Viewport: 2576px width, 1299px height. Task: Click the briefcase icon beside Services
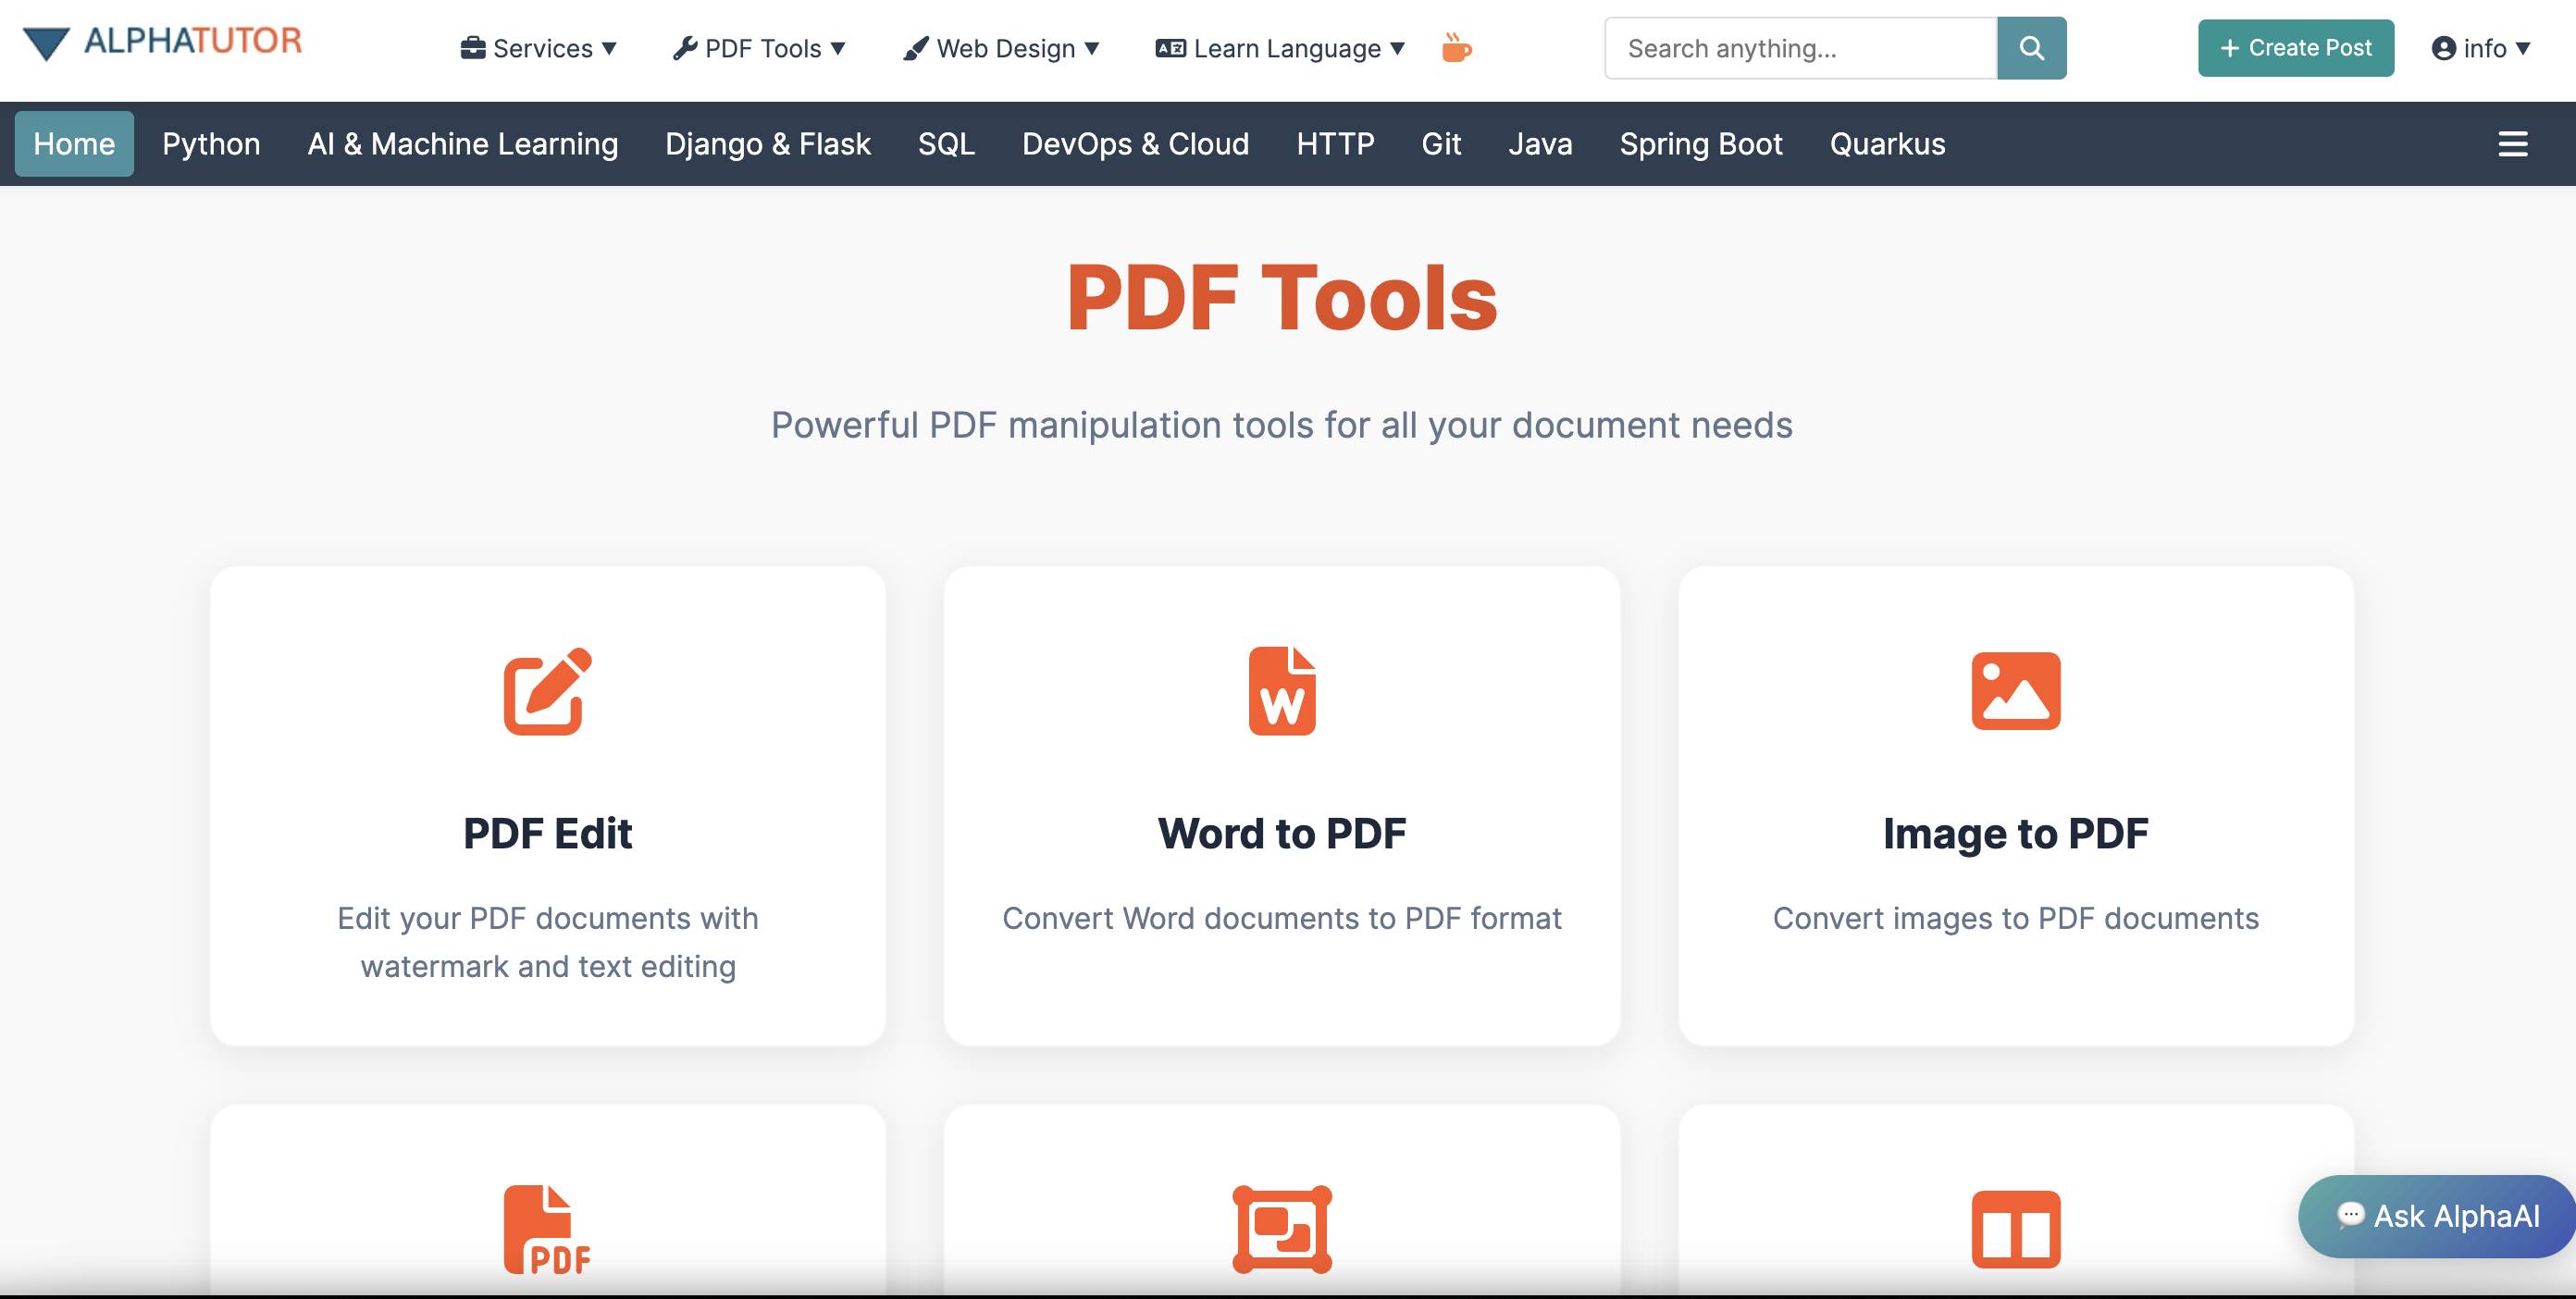coord(473,48)
